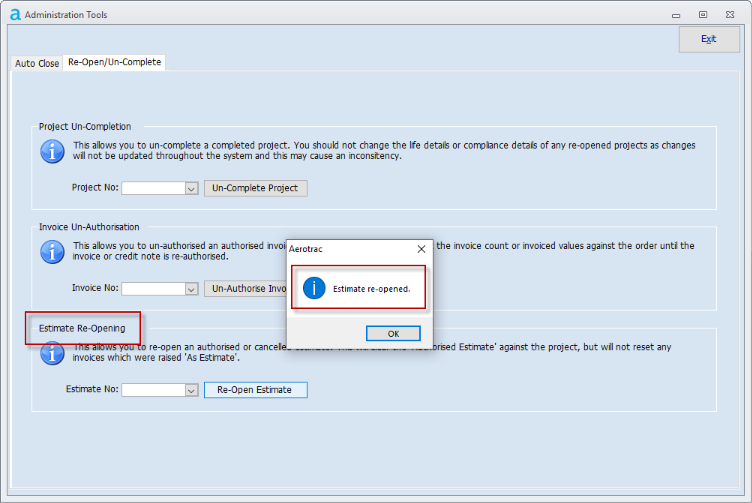Click the Invoice Un-Authorisation info icon

coord(52,251)
